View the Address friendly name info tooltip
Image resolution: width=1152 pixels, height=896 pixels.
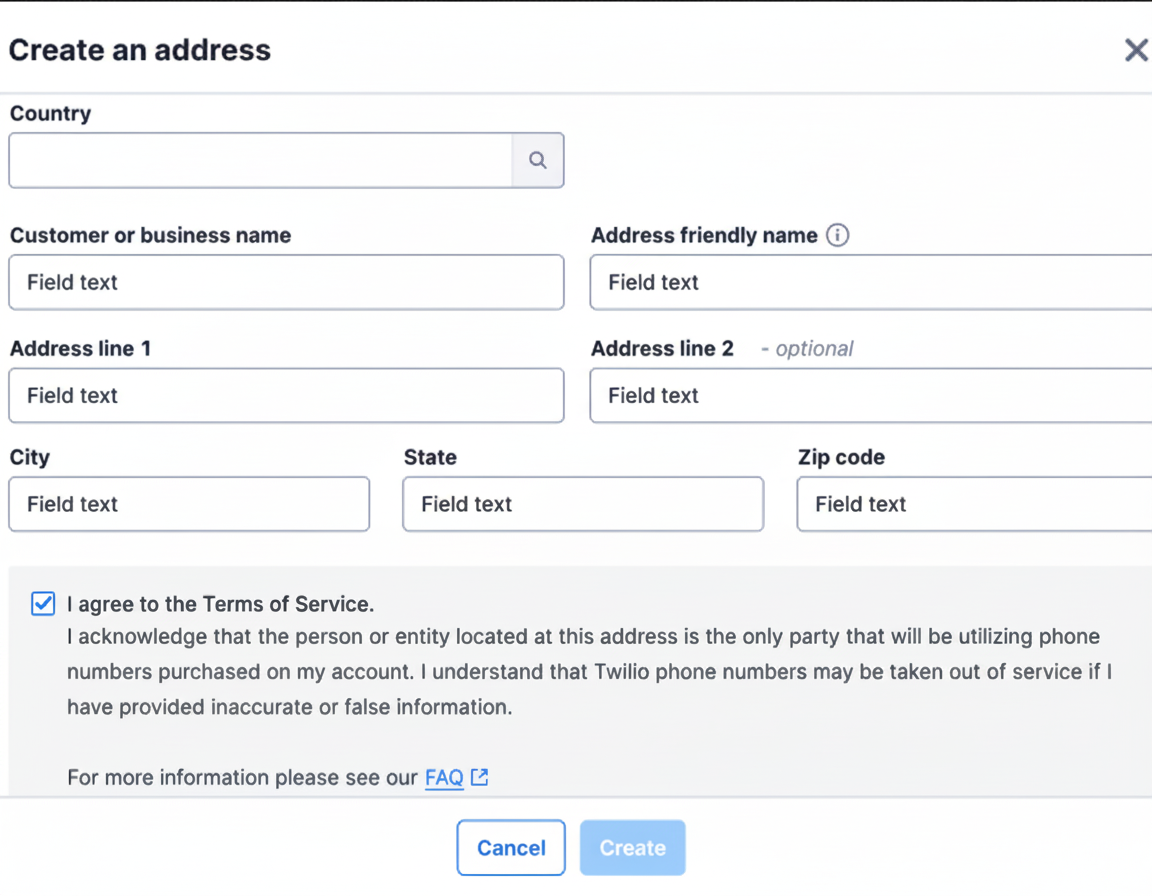click(838, 235)
